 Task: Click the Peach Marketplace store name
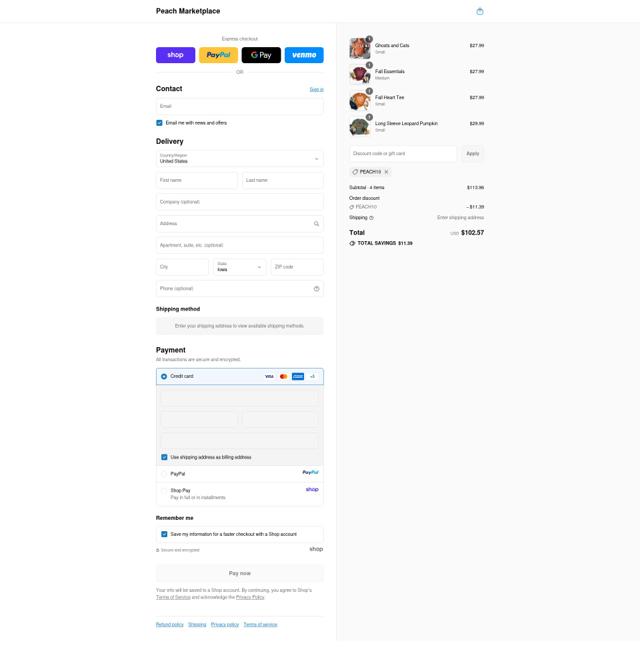(x=188, y=11)
